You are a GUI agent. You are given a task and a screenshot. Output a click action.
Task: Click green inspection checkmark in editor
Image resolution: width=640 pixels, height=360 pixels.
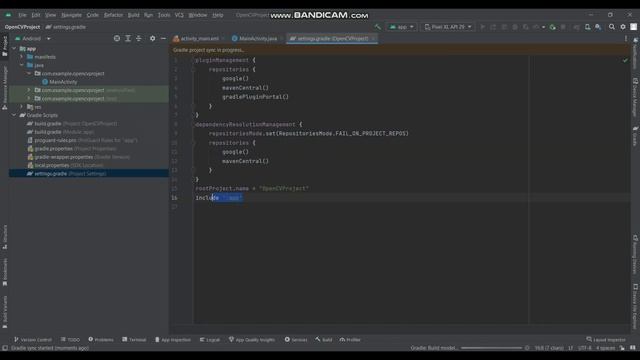pos(625,60)
